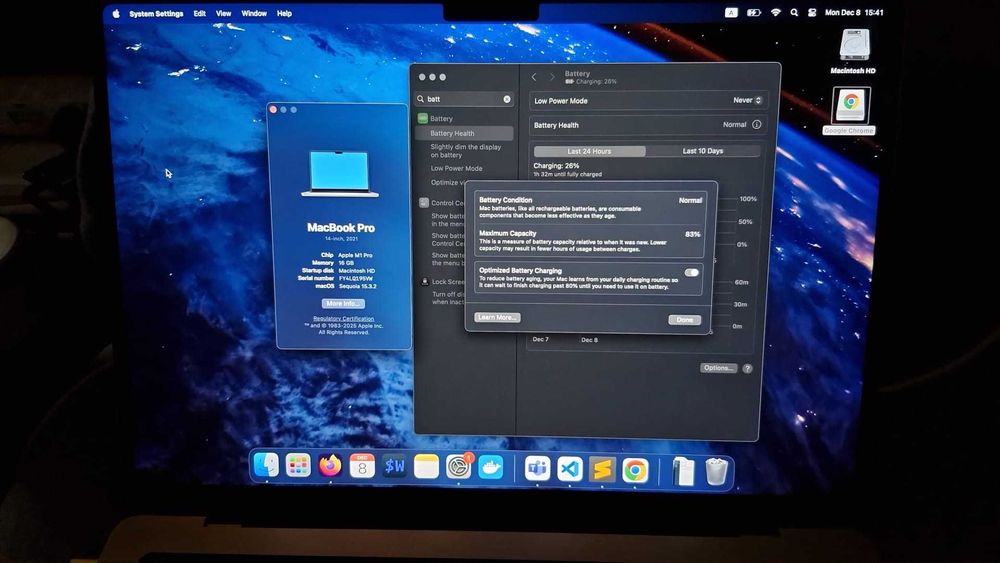Click the Options button

(x=719, y=368)
